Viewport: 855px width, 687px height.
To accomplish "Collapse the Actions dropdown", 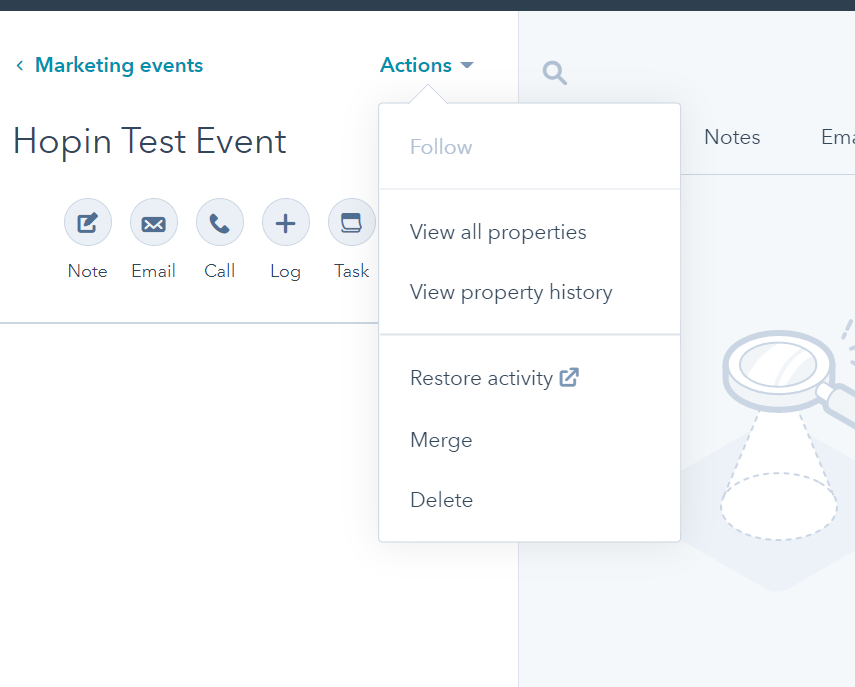I will pos(426,65).
